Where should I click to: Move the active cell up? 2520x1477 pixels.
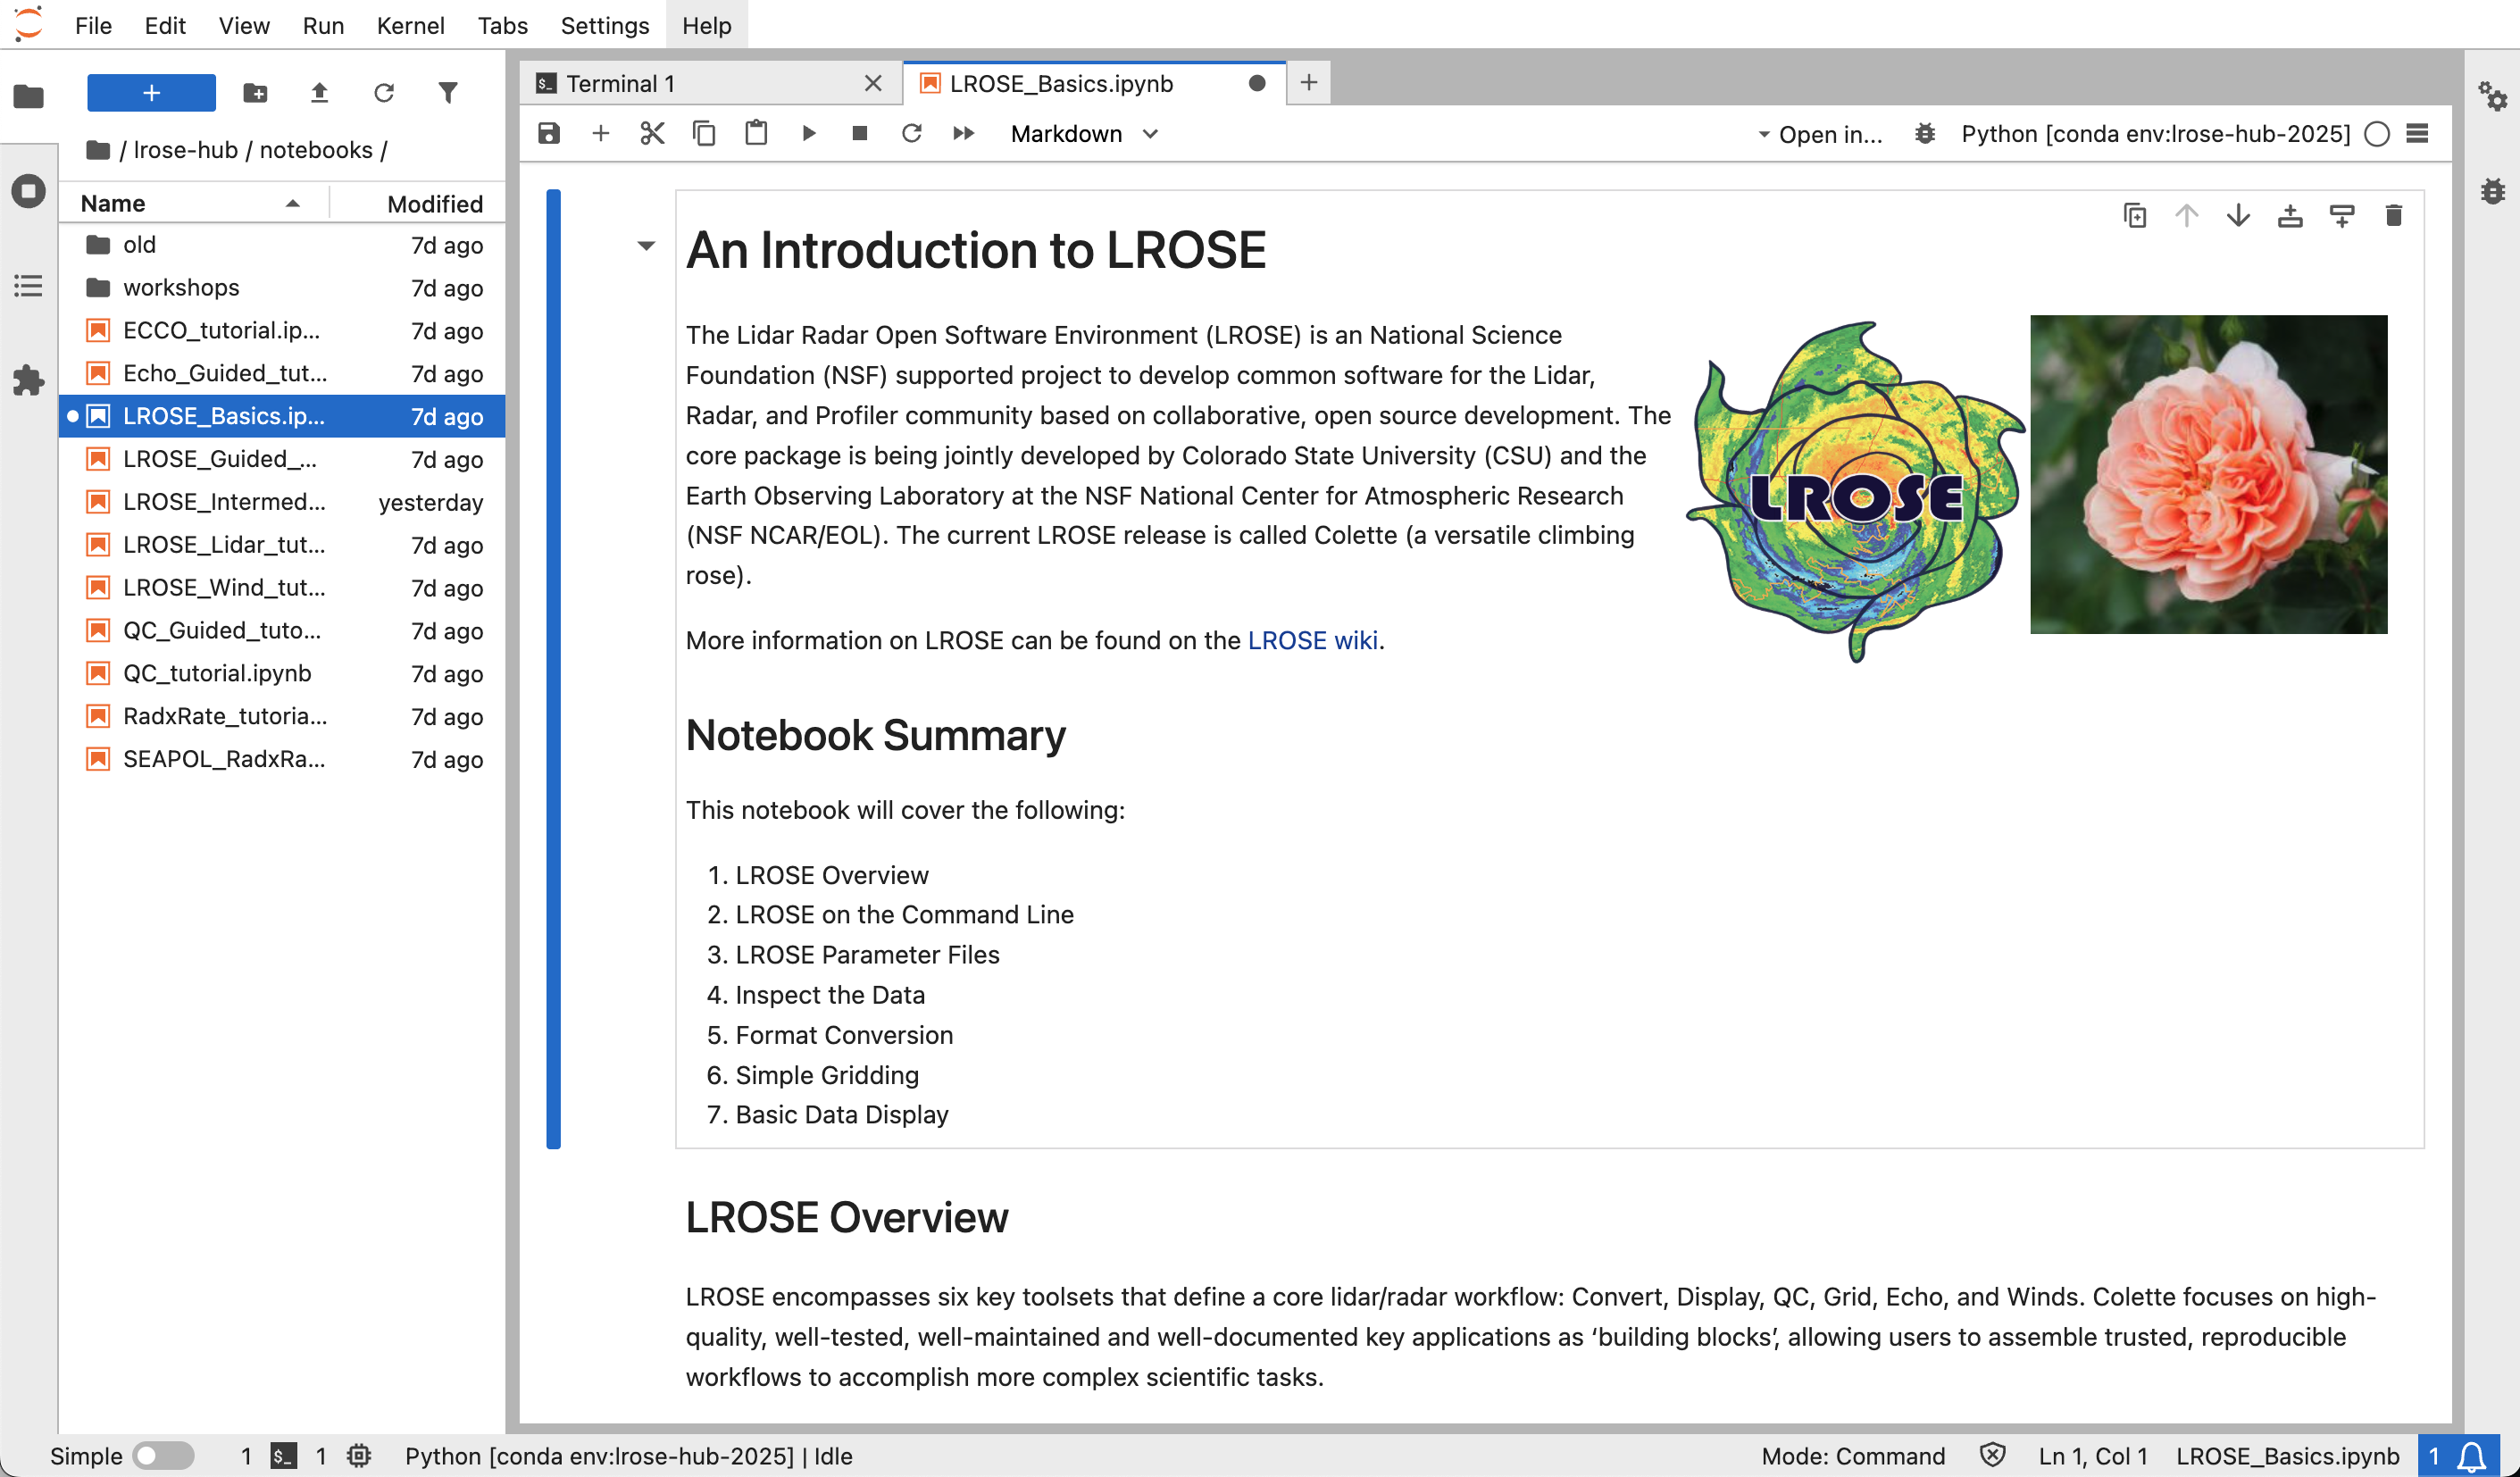[x=2187, y=215]
